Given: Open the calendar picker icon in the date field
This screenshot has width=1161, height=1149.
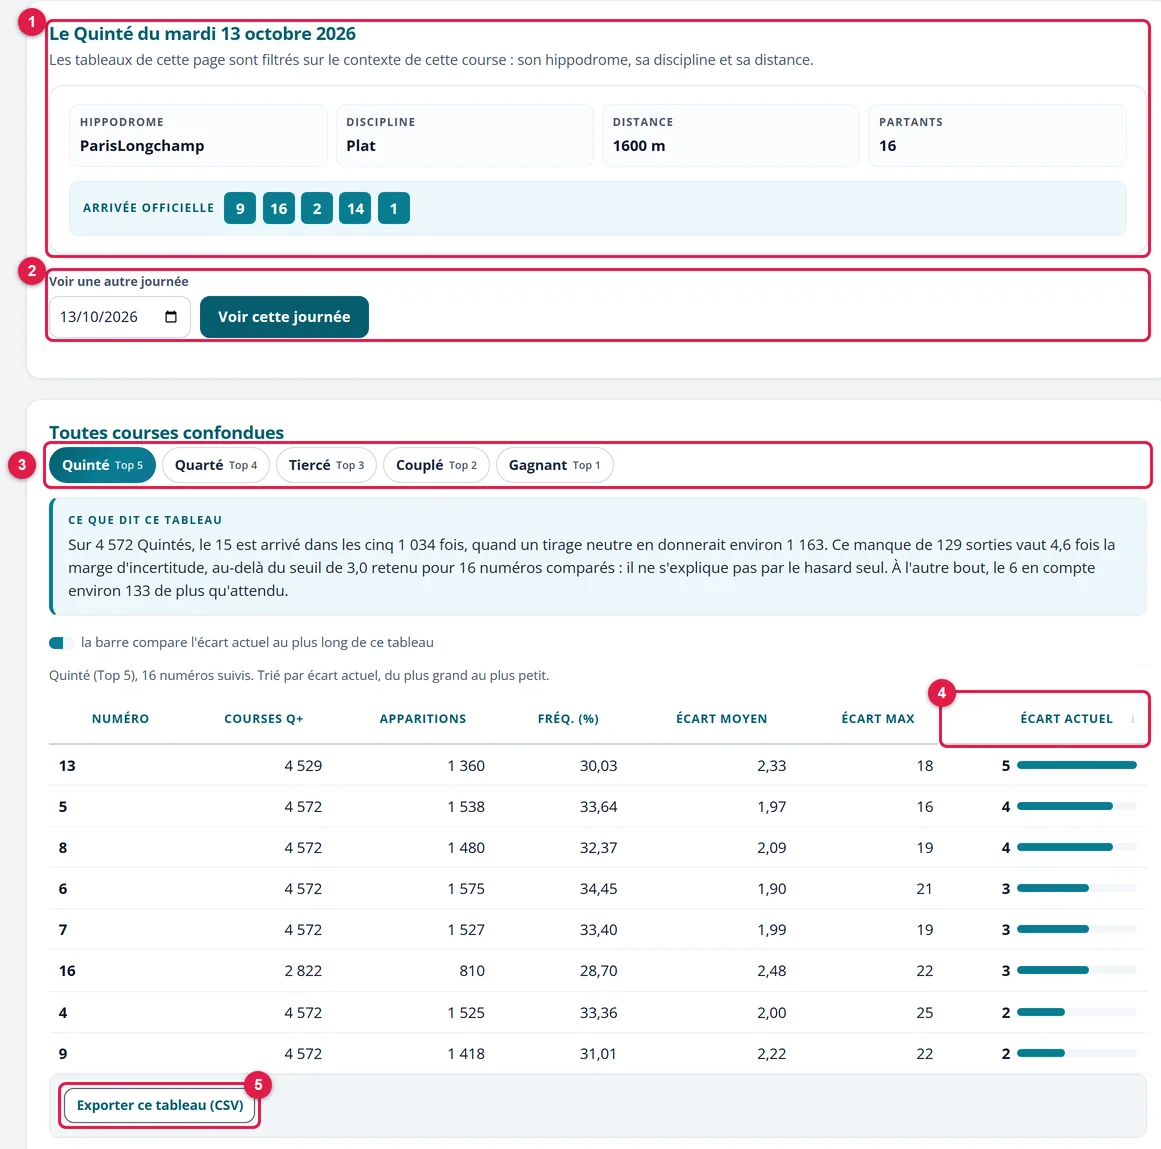Looking at the screenshot, I should click(x=171, y=317).
